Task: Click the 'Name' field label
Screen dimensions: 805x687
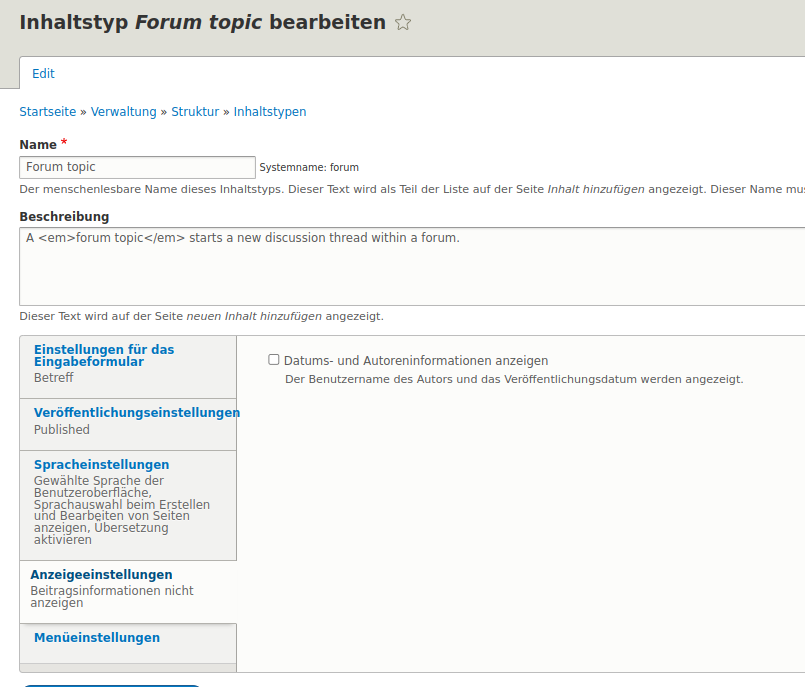Action: (x=38, y=145)
